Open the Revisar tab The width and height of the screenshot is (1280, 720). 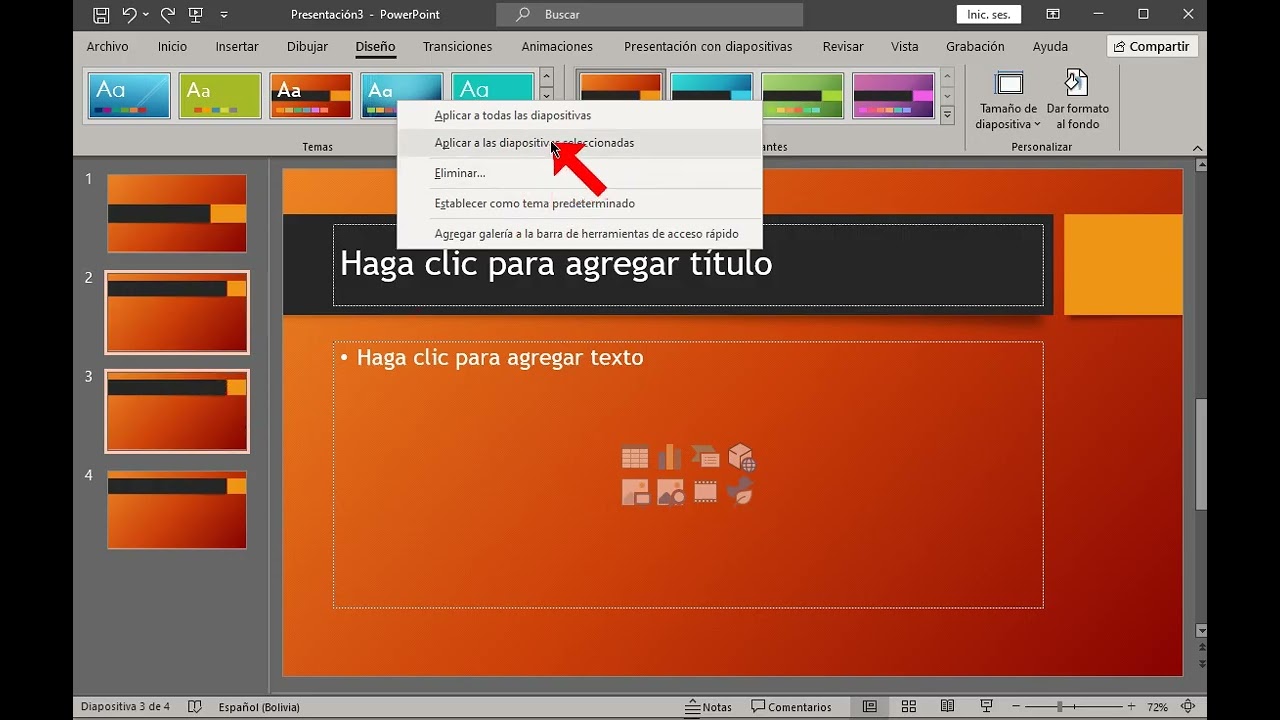click(x=843, y=47)
